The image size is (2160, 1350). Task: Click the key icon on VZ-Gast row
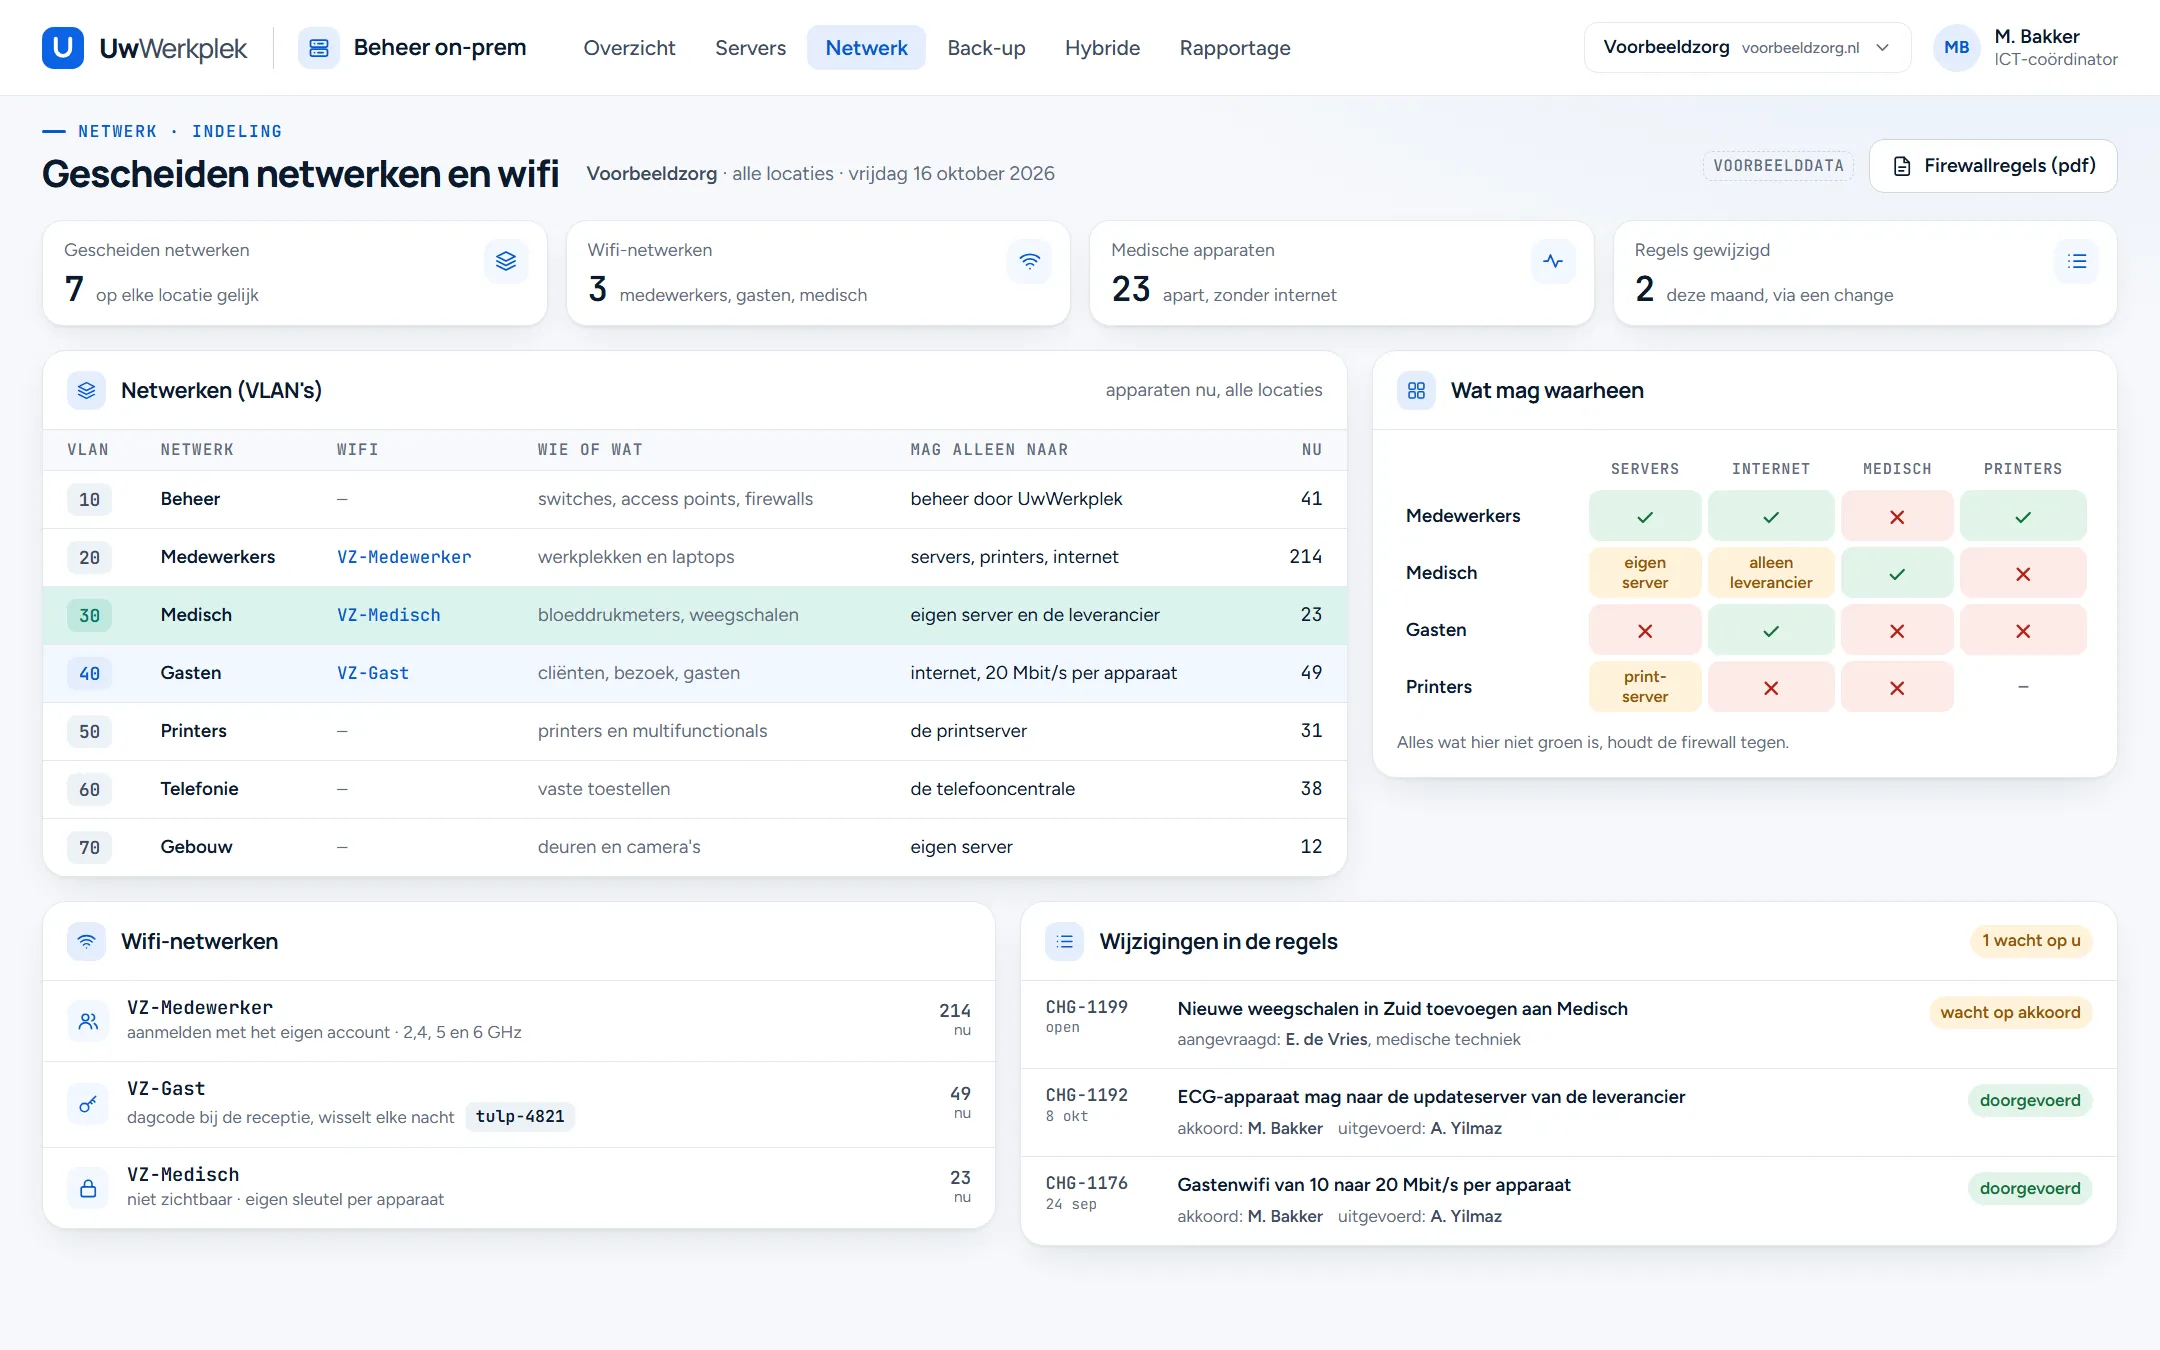pos(88,1104)
